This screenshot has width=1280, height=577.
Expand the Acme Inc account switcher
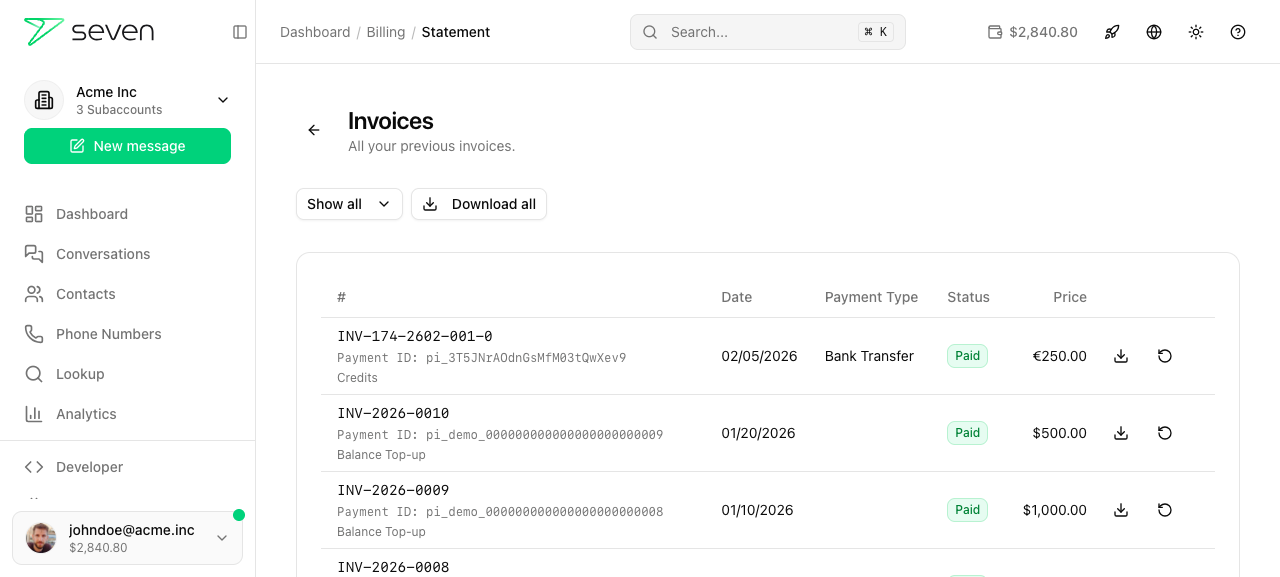[x=223, y=100]
